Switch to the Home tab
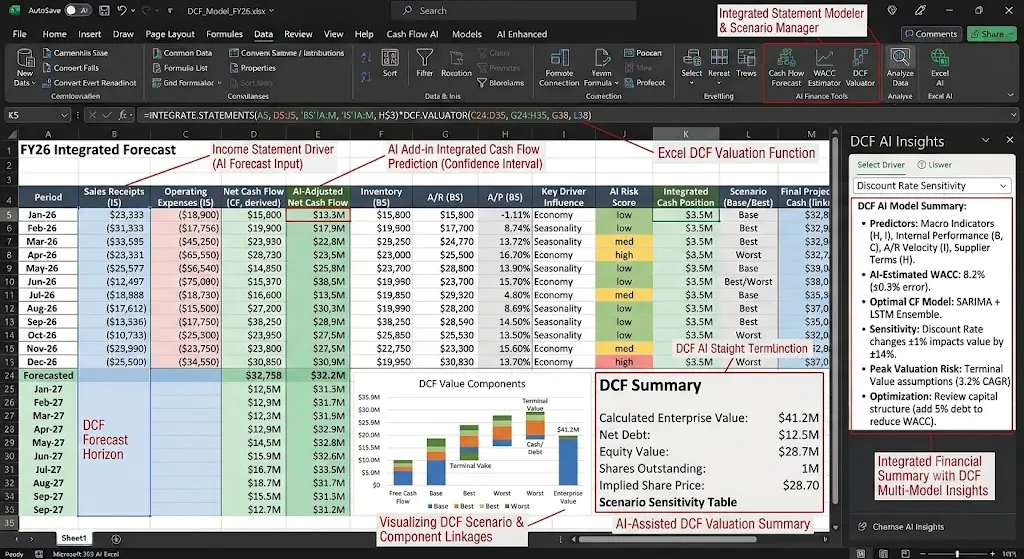The height and width of the screenshot is (559, 1024). click(54, 34)
